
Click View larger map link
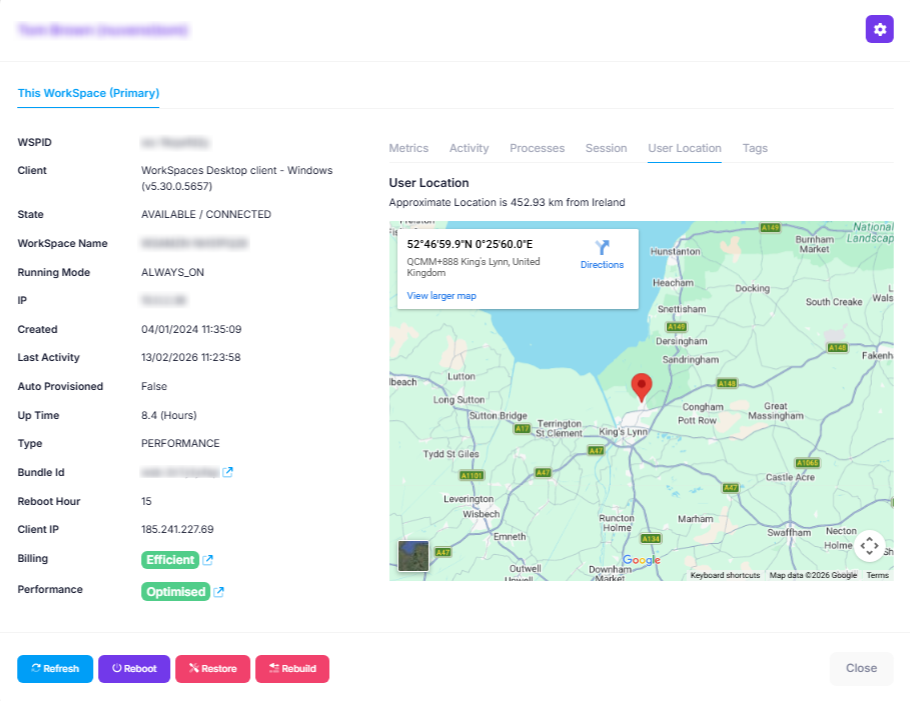(441, 296)
